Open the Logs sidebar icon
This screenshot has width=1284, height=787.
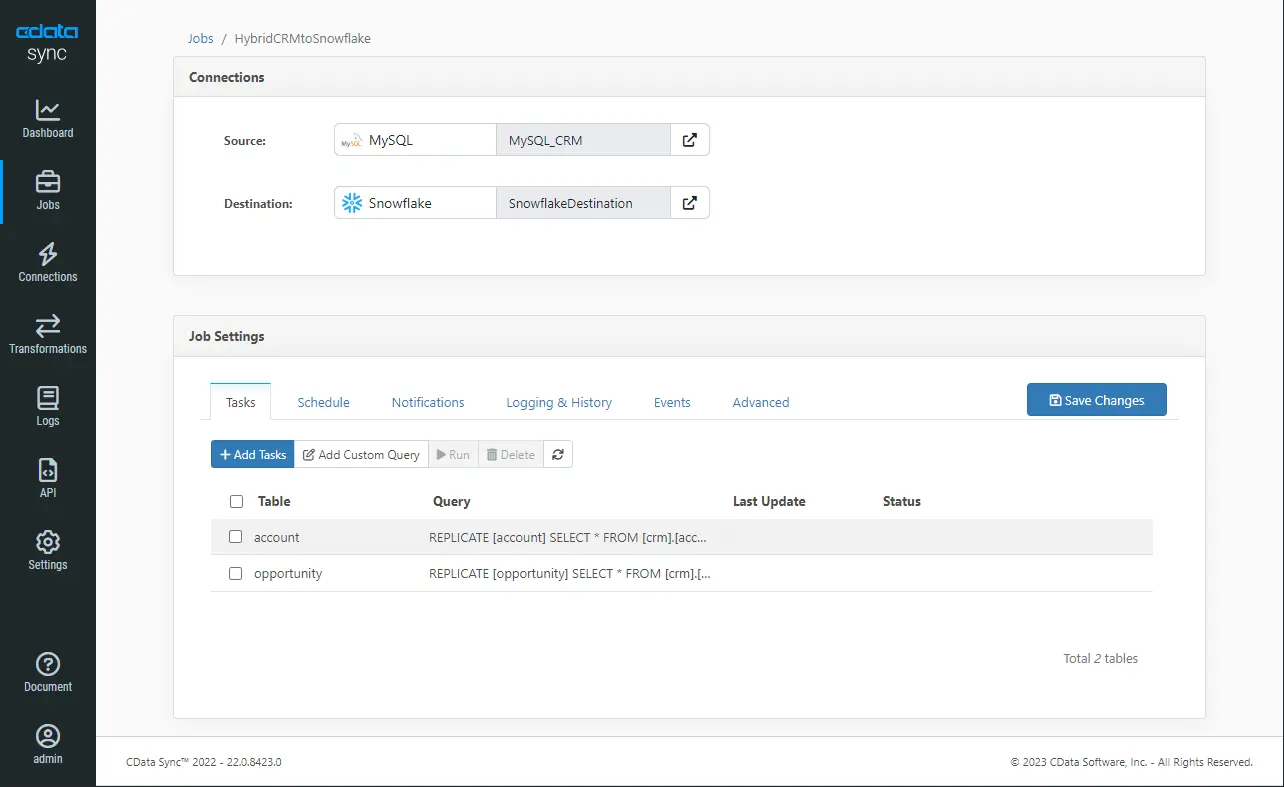click(48, 398)
